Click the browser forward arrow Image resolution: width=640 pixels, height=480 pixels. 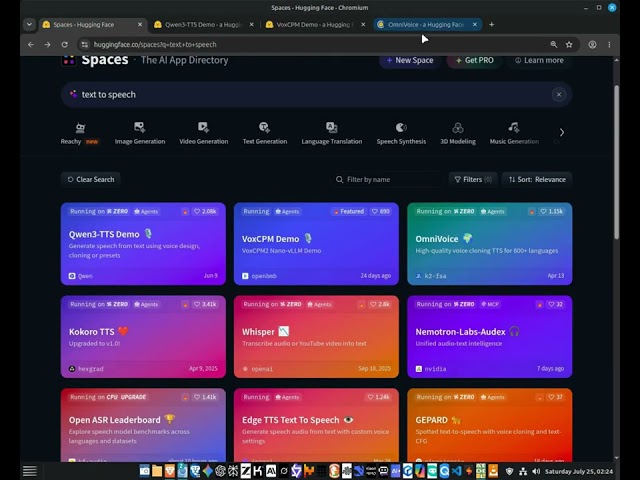tap(48, 44)
